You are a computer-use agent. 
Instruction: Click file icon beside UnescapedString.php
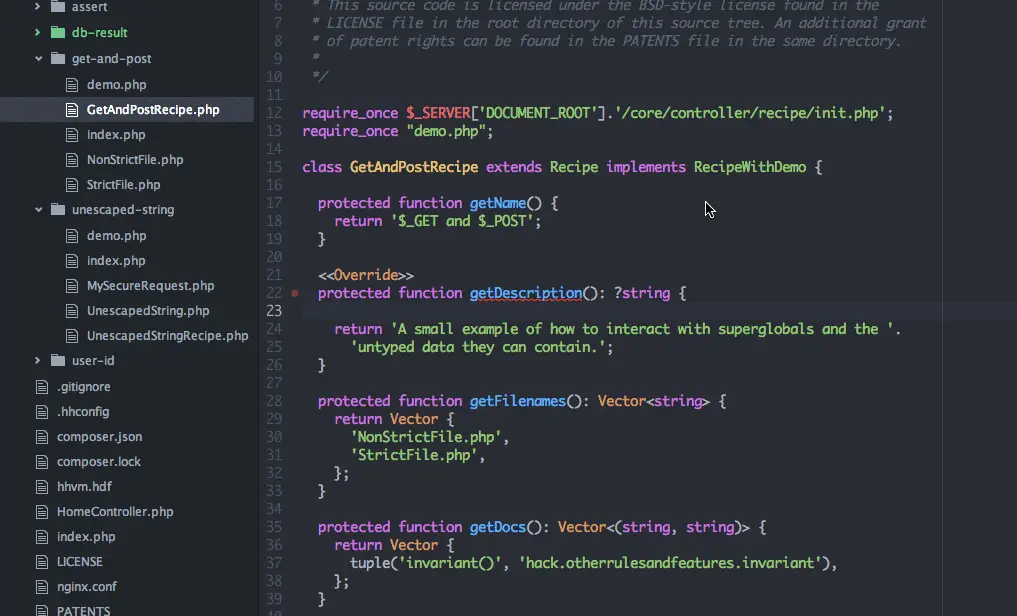click(x=72, y=311)
